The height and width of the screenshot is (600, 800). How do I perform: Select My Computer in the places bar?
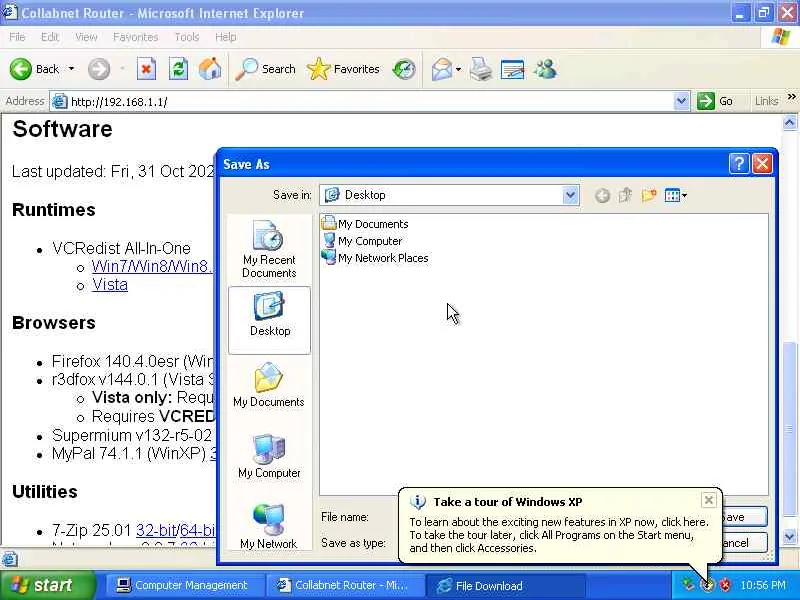[x=269, y=457]
